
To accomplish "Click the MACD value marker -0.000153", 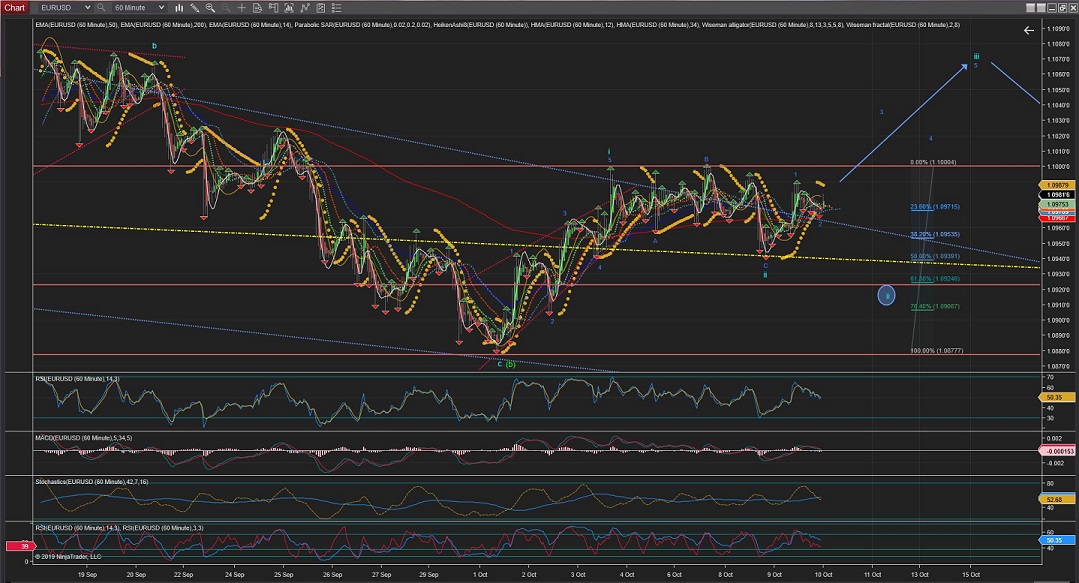I will point(1058,451).
